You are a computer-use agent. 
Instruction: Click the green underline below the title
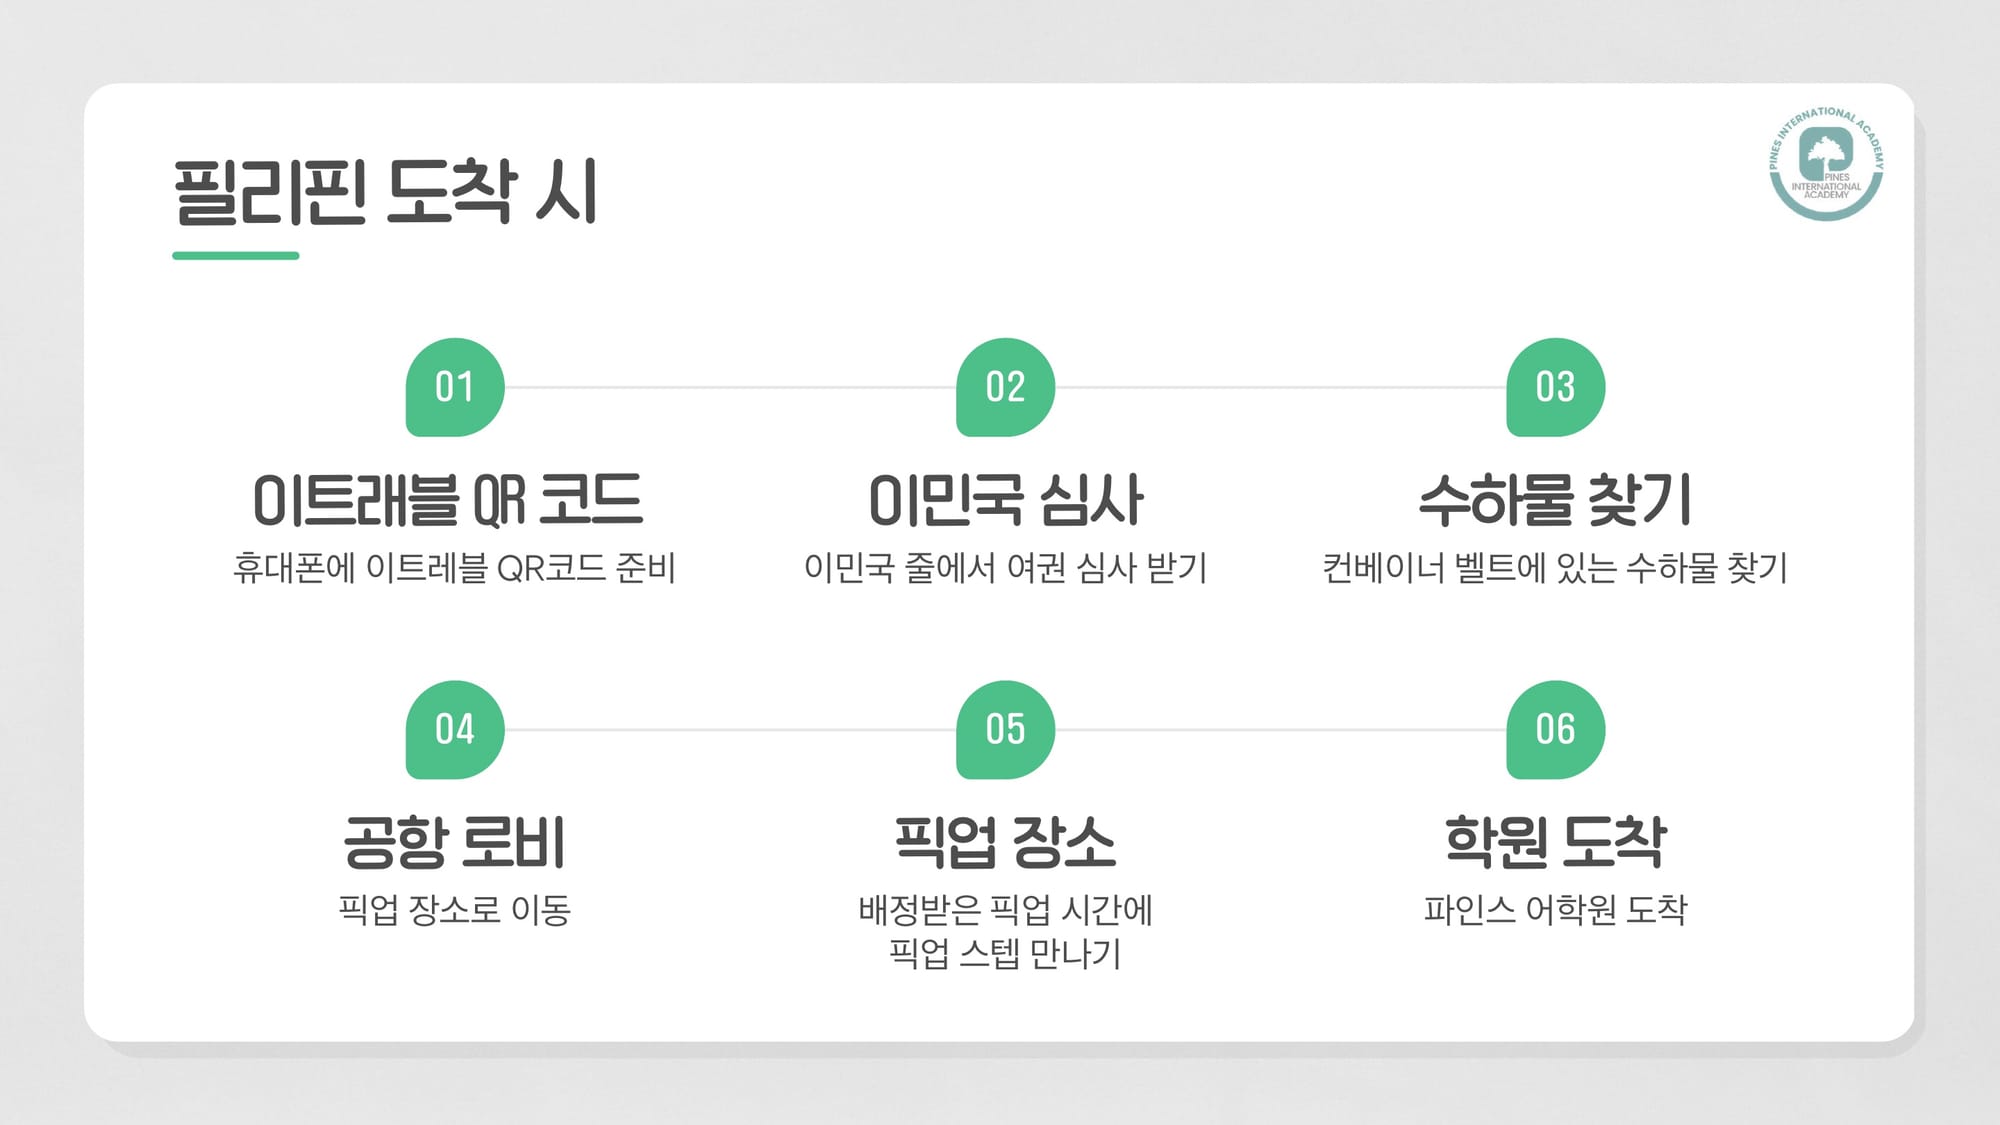tap(236, 256)
